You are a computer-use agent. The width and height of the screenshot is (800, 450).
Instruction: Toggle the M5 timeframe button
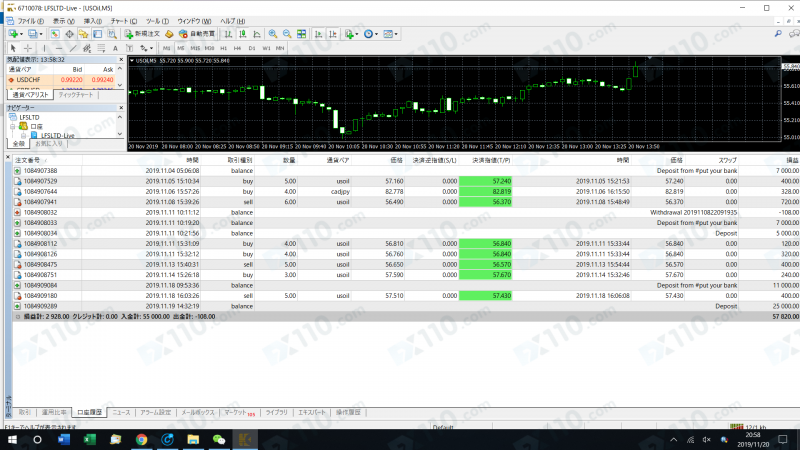(x=182, y=47)
